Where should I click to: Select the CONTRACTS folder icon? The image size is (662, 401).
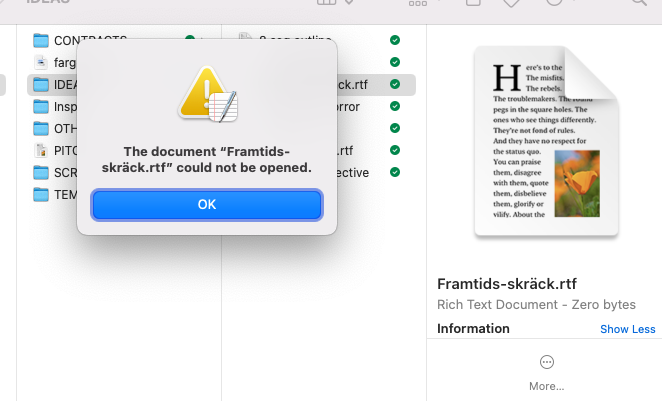pos(41,41)
